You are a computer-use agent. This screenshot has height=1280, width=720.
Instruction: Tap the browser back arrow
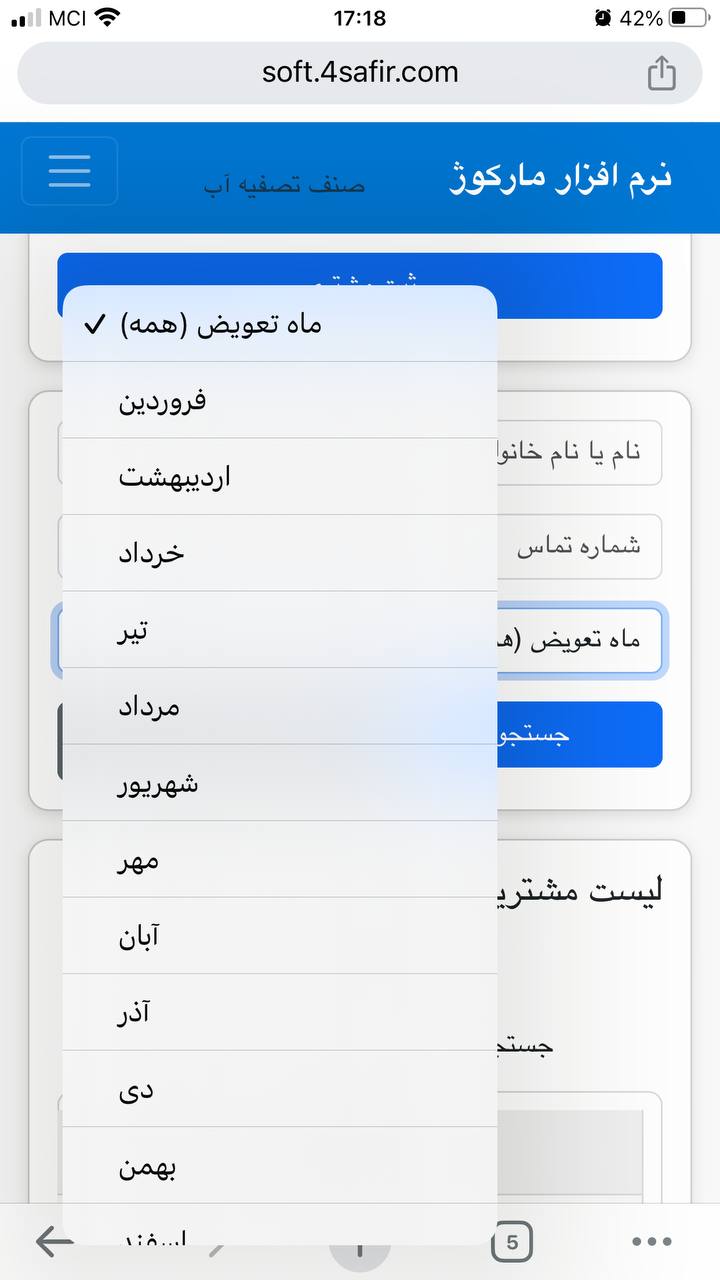click(54, 1242)
